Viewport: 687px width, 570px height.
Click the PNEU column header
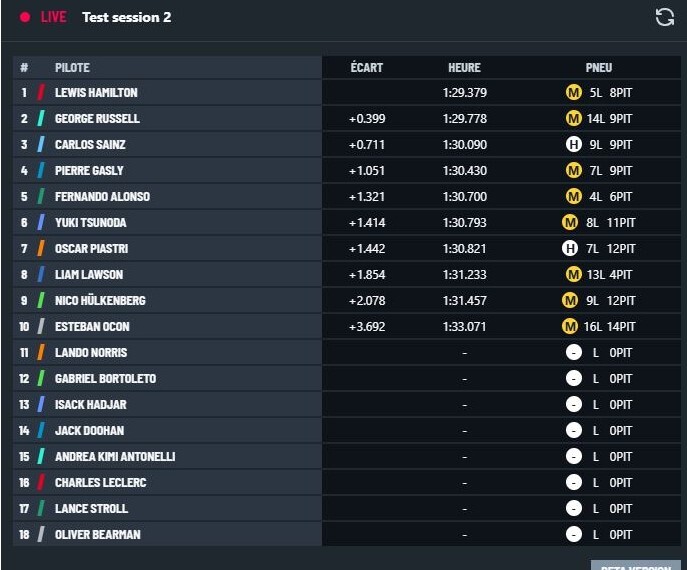coord(598,67)
